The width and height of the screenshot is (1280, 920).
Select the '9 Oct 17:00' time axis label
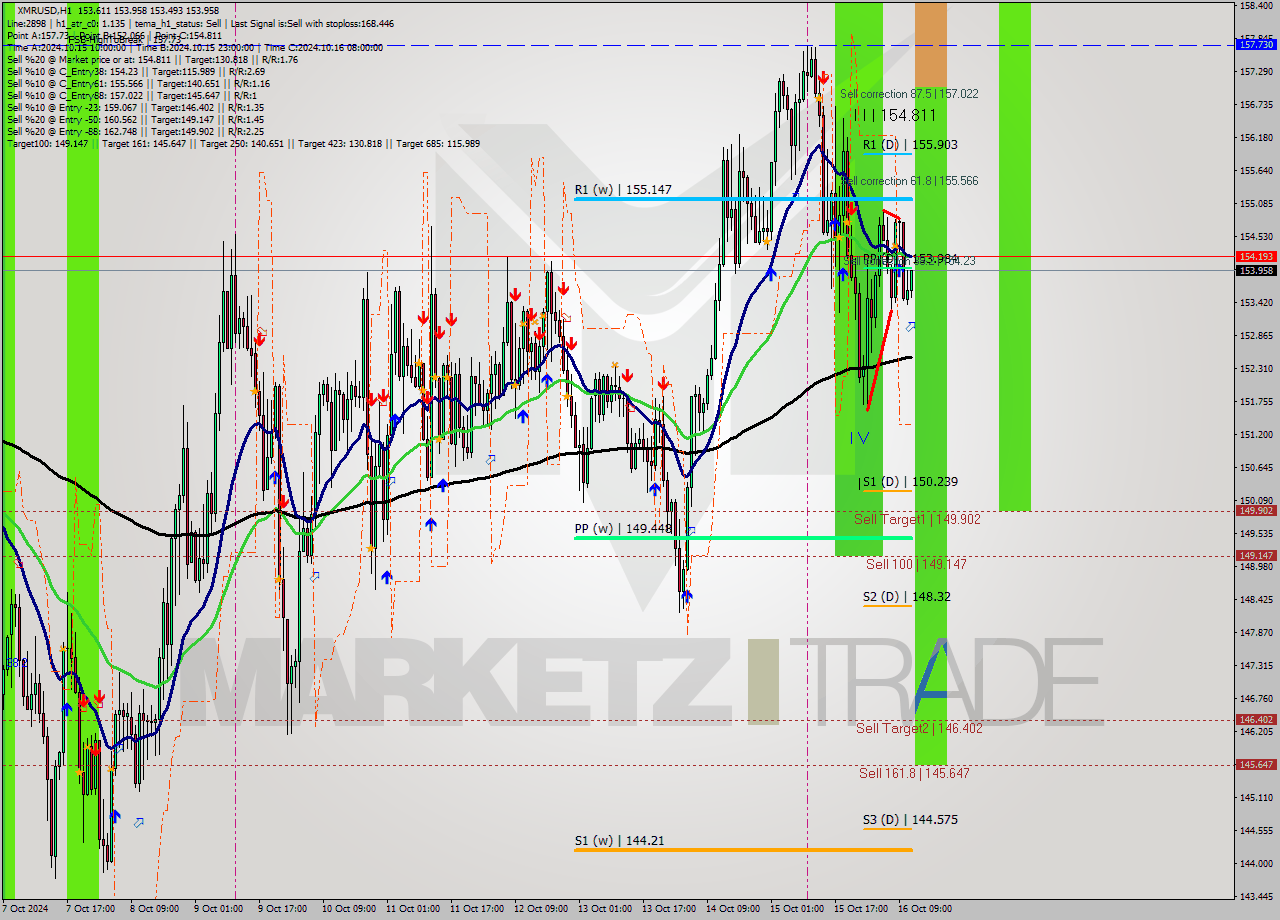coord(282,910)
